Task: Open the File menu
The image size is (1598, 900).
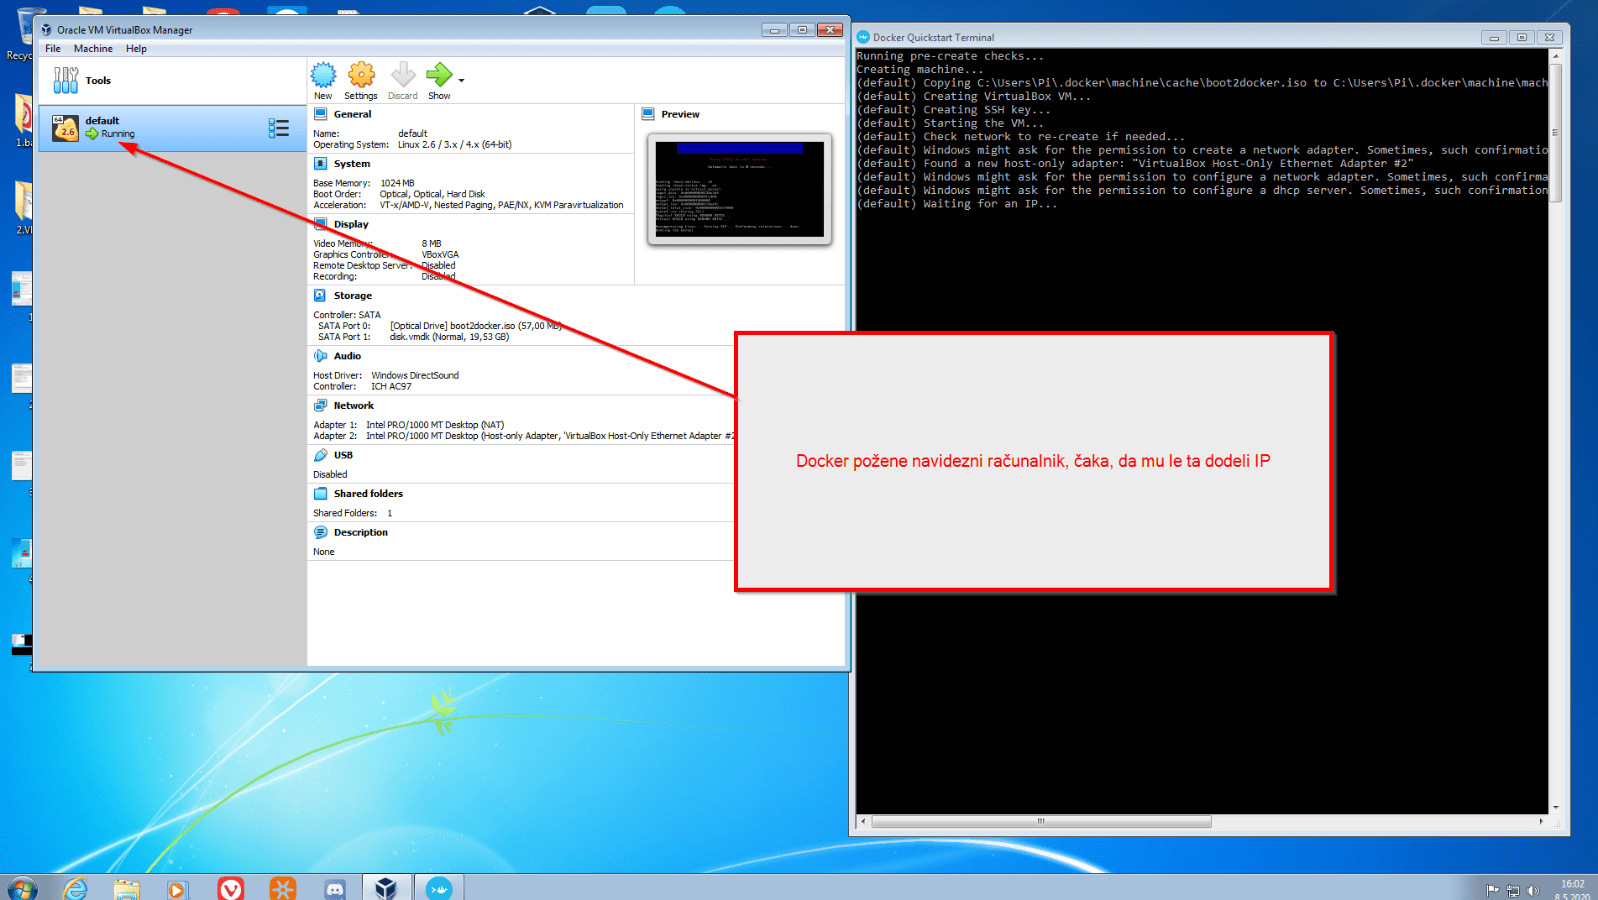Action: pyautogui.click(x=53, y=48)
